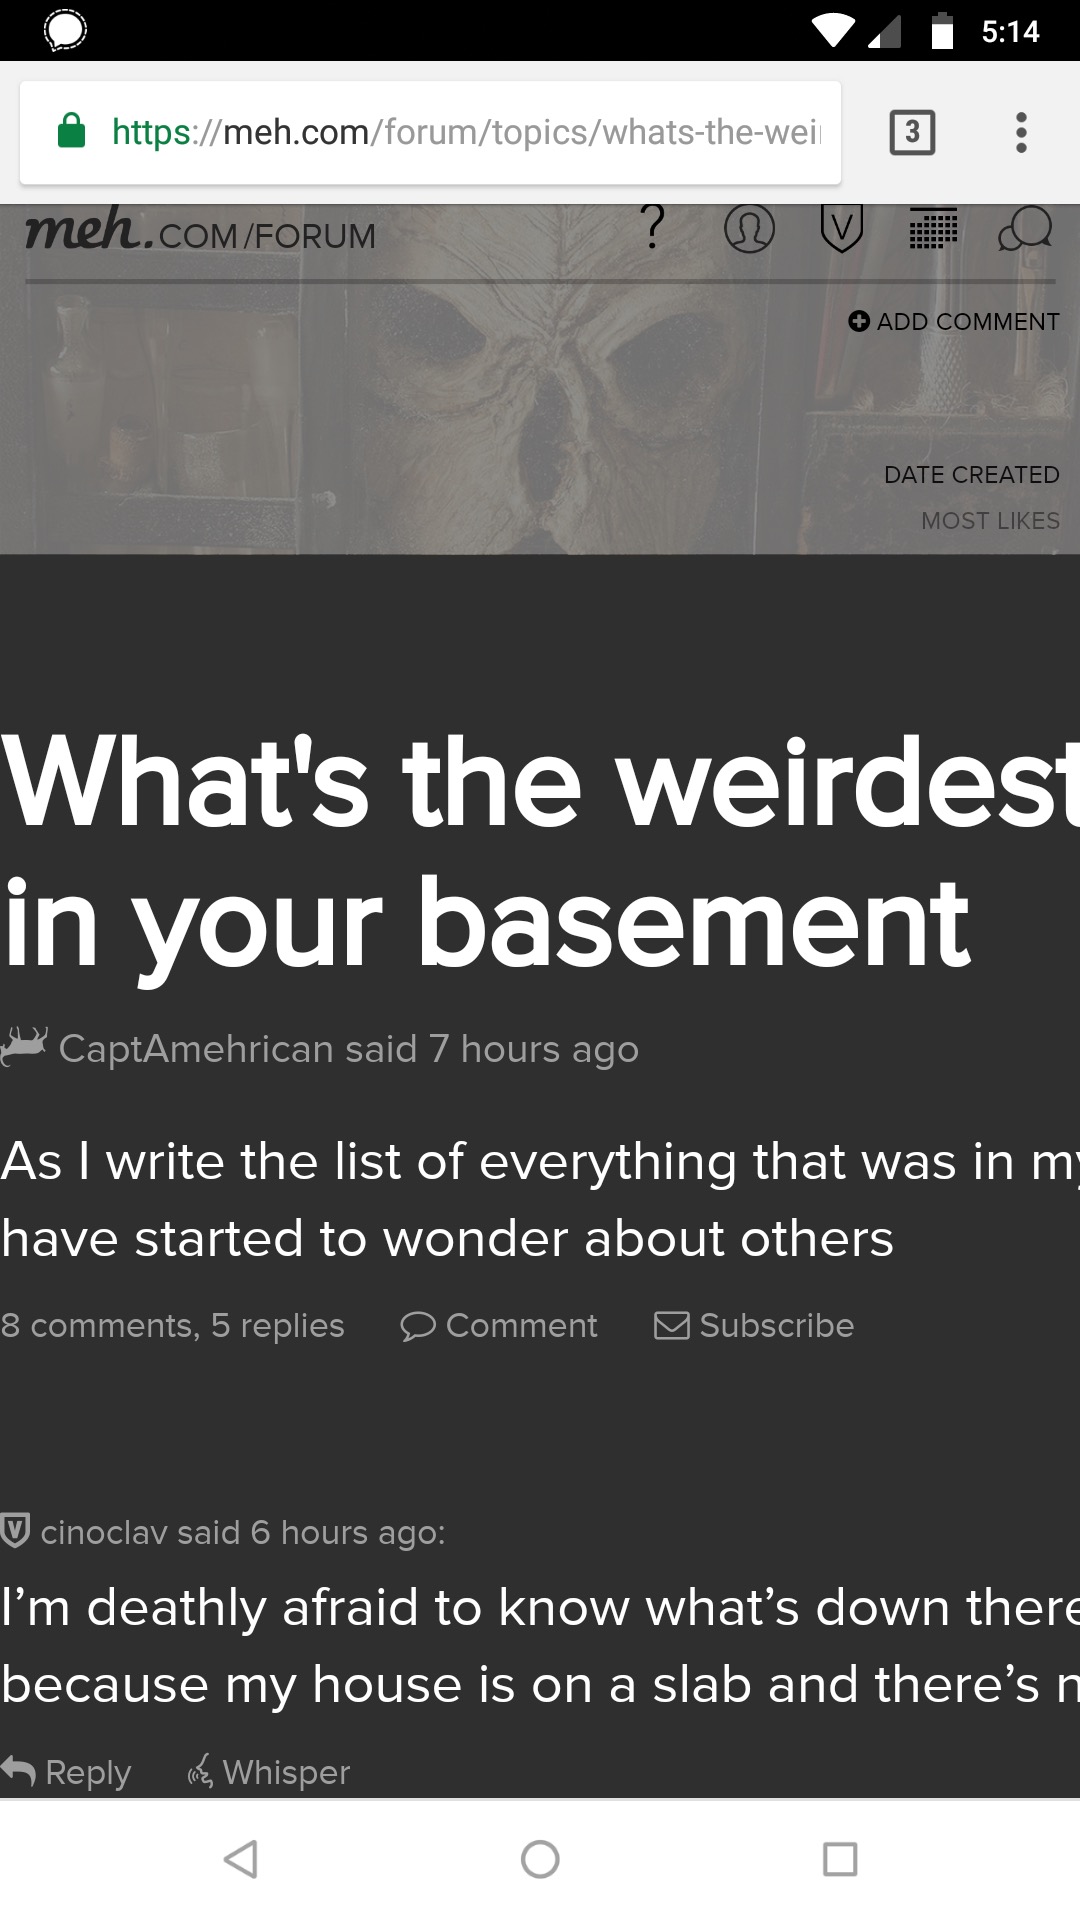The width and height of the screenshot is (1080, 1920).
Task: Tap the browser tab count button
Action: (912, 132)
